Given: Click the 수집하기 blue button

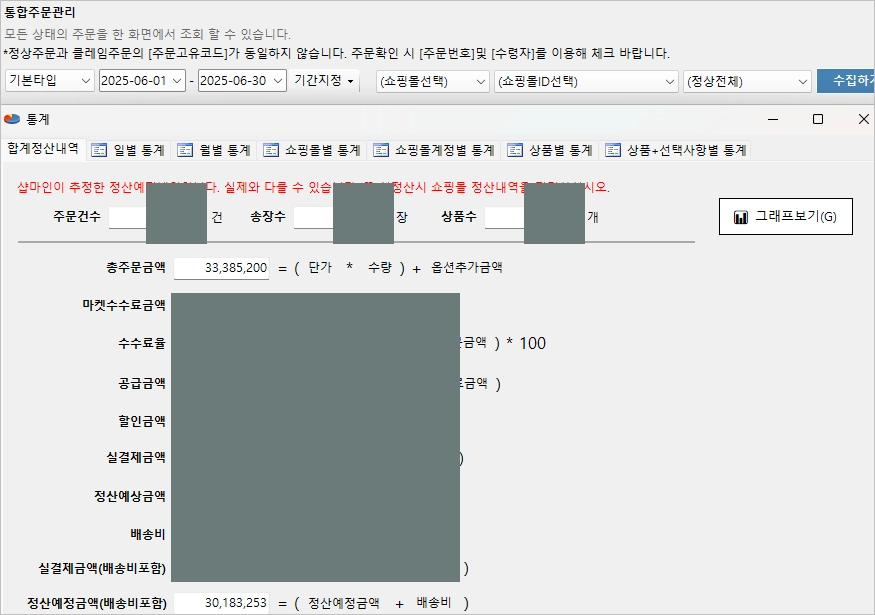Looking at the screenshot, I should pyautogui.click(x=846, y=81).
